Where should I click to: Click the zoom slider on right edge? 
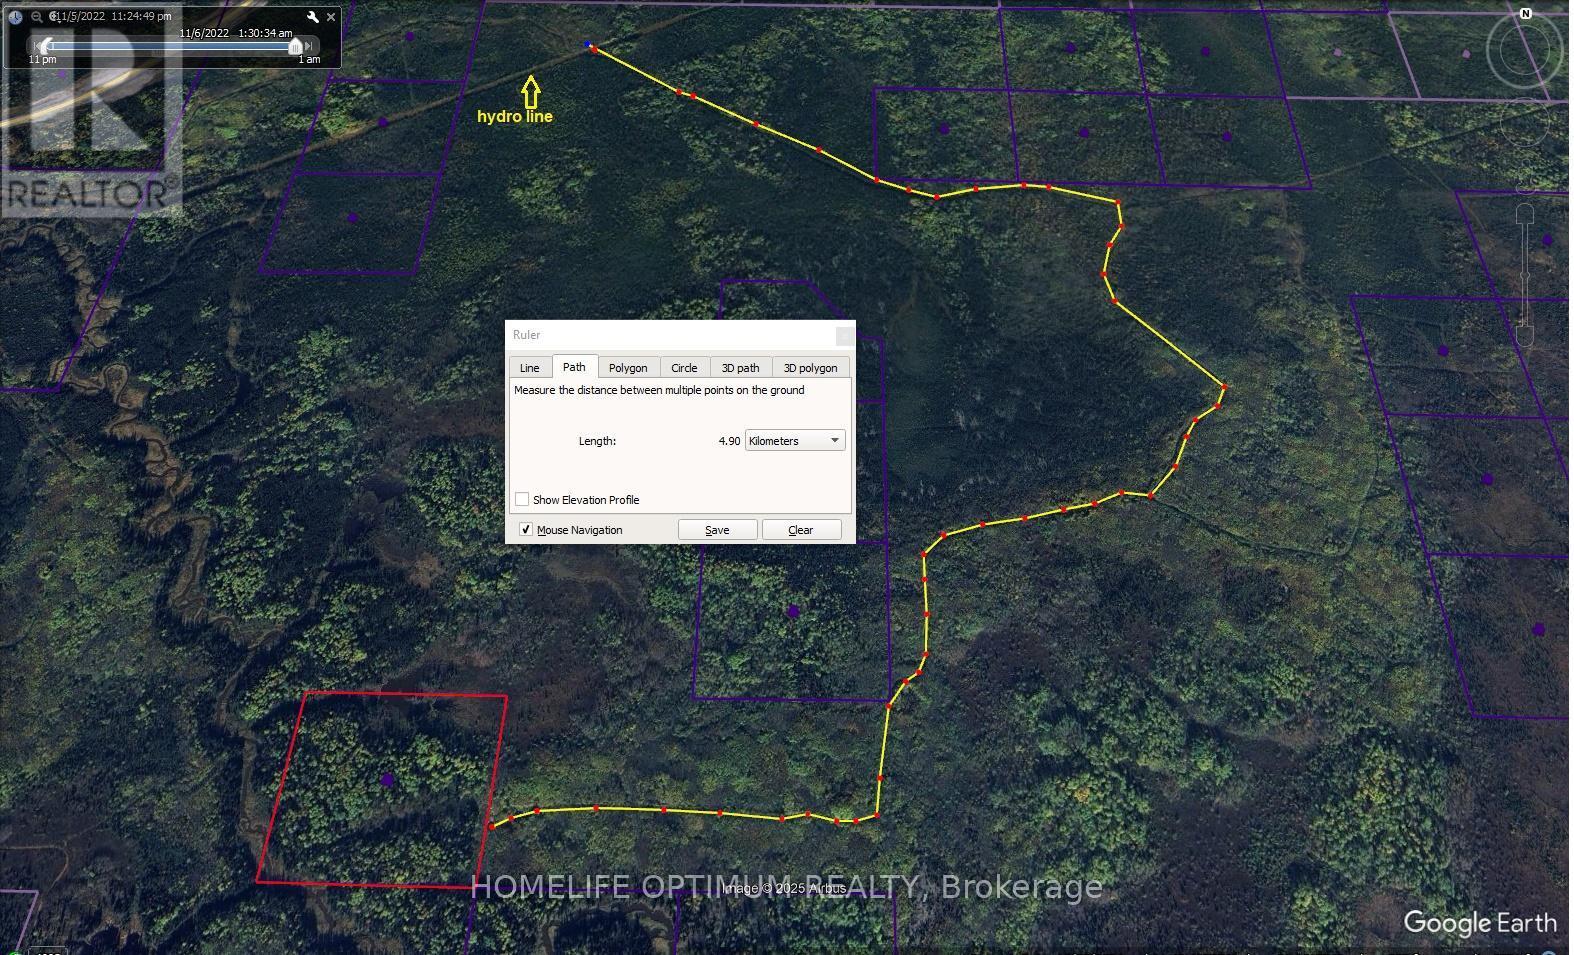[1524, 275]
